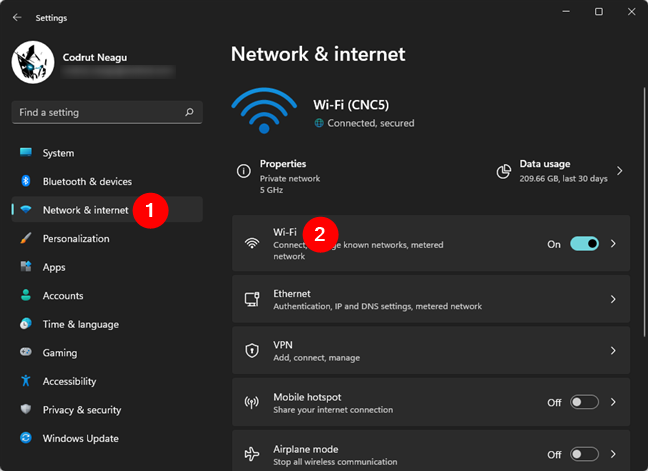This screenshot has width=648, height=471.
Task: Click the connected globe status icon
Action: [319, 123]
